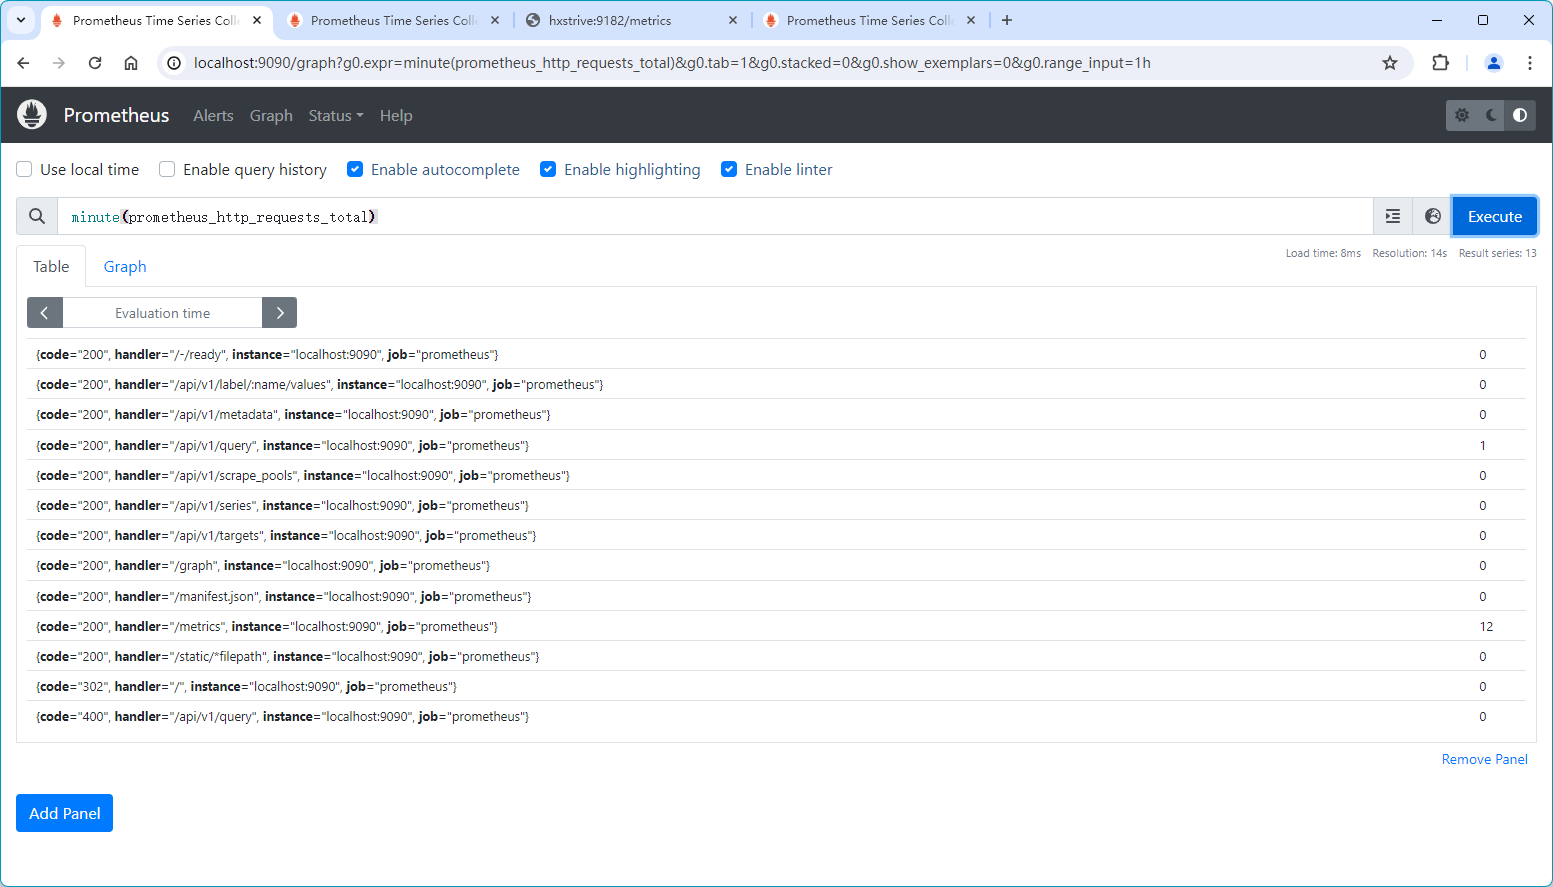Select the /static/*filepath handler row
Image resolution: width=1553 pixels, height=887 pixels.
point(776,656)
